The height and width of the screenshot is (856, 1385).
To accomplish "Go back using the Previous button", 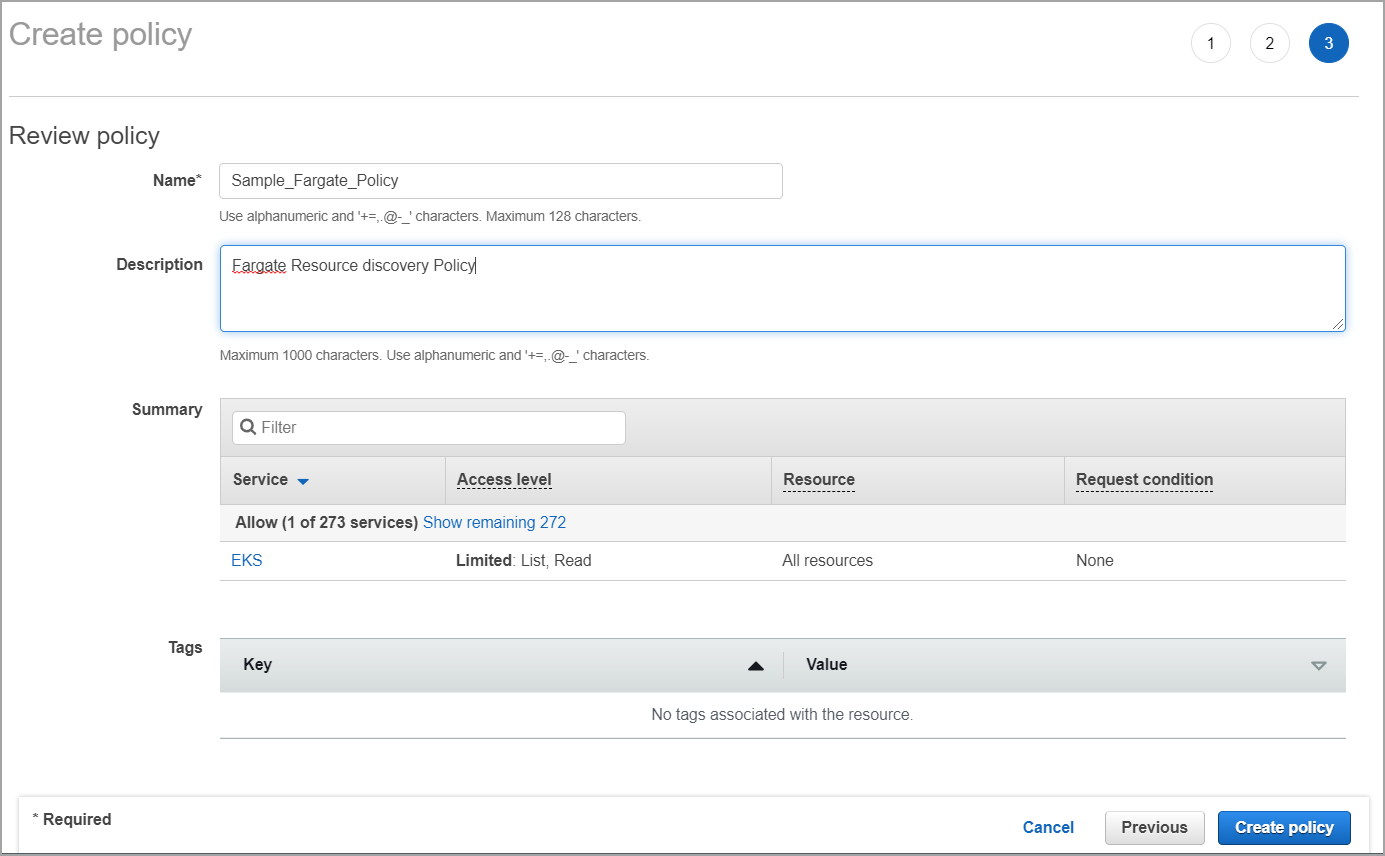I will [x=1154, y=827].
